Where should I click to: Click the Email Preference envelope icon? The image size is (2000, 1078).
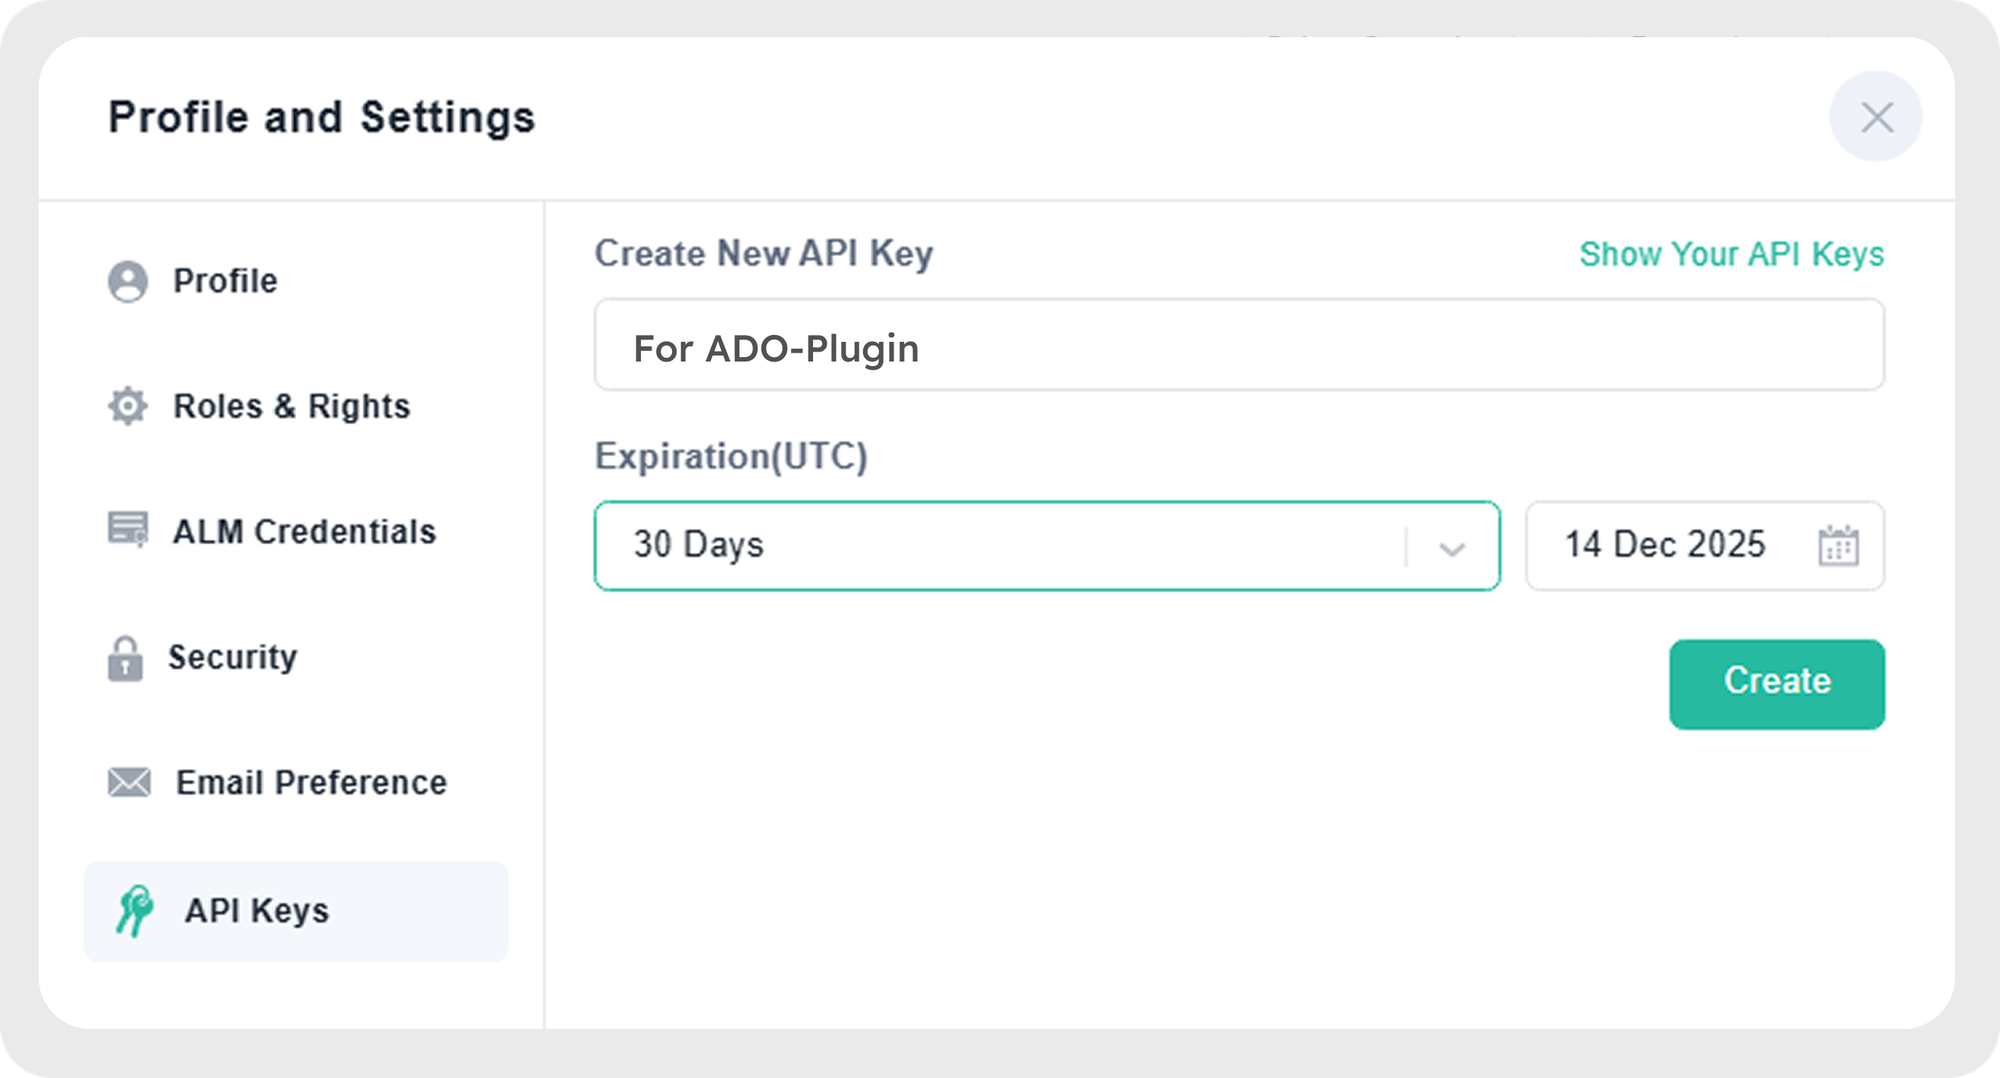coord(129,782)
